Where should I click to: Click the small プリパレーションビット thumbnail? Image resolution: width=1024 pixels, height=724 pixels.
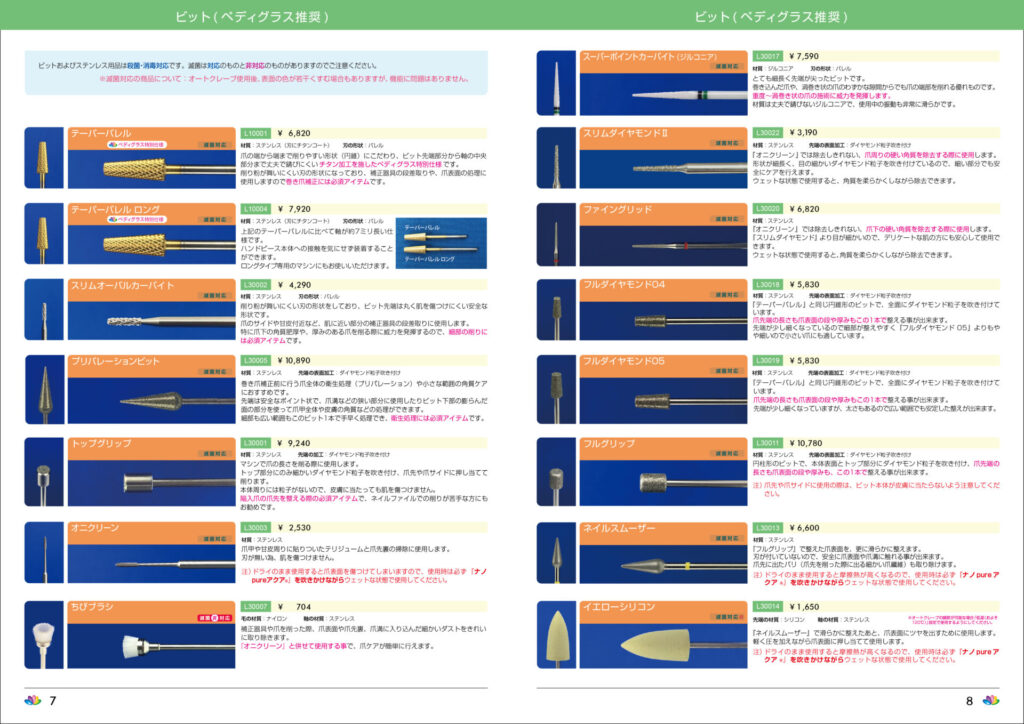[44, 389]
